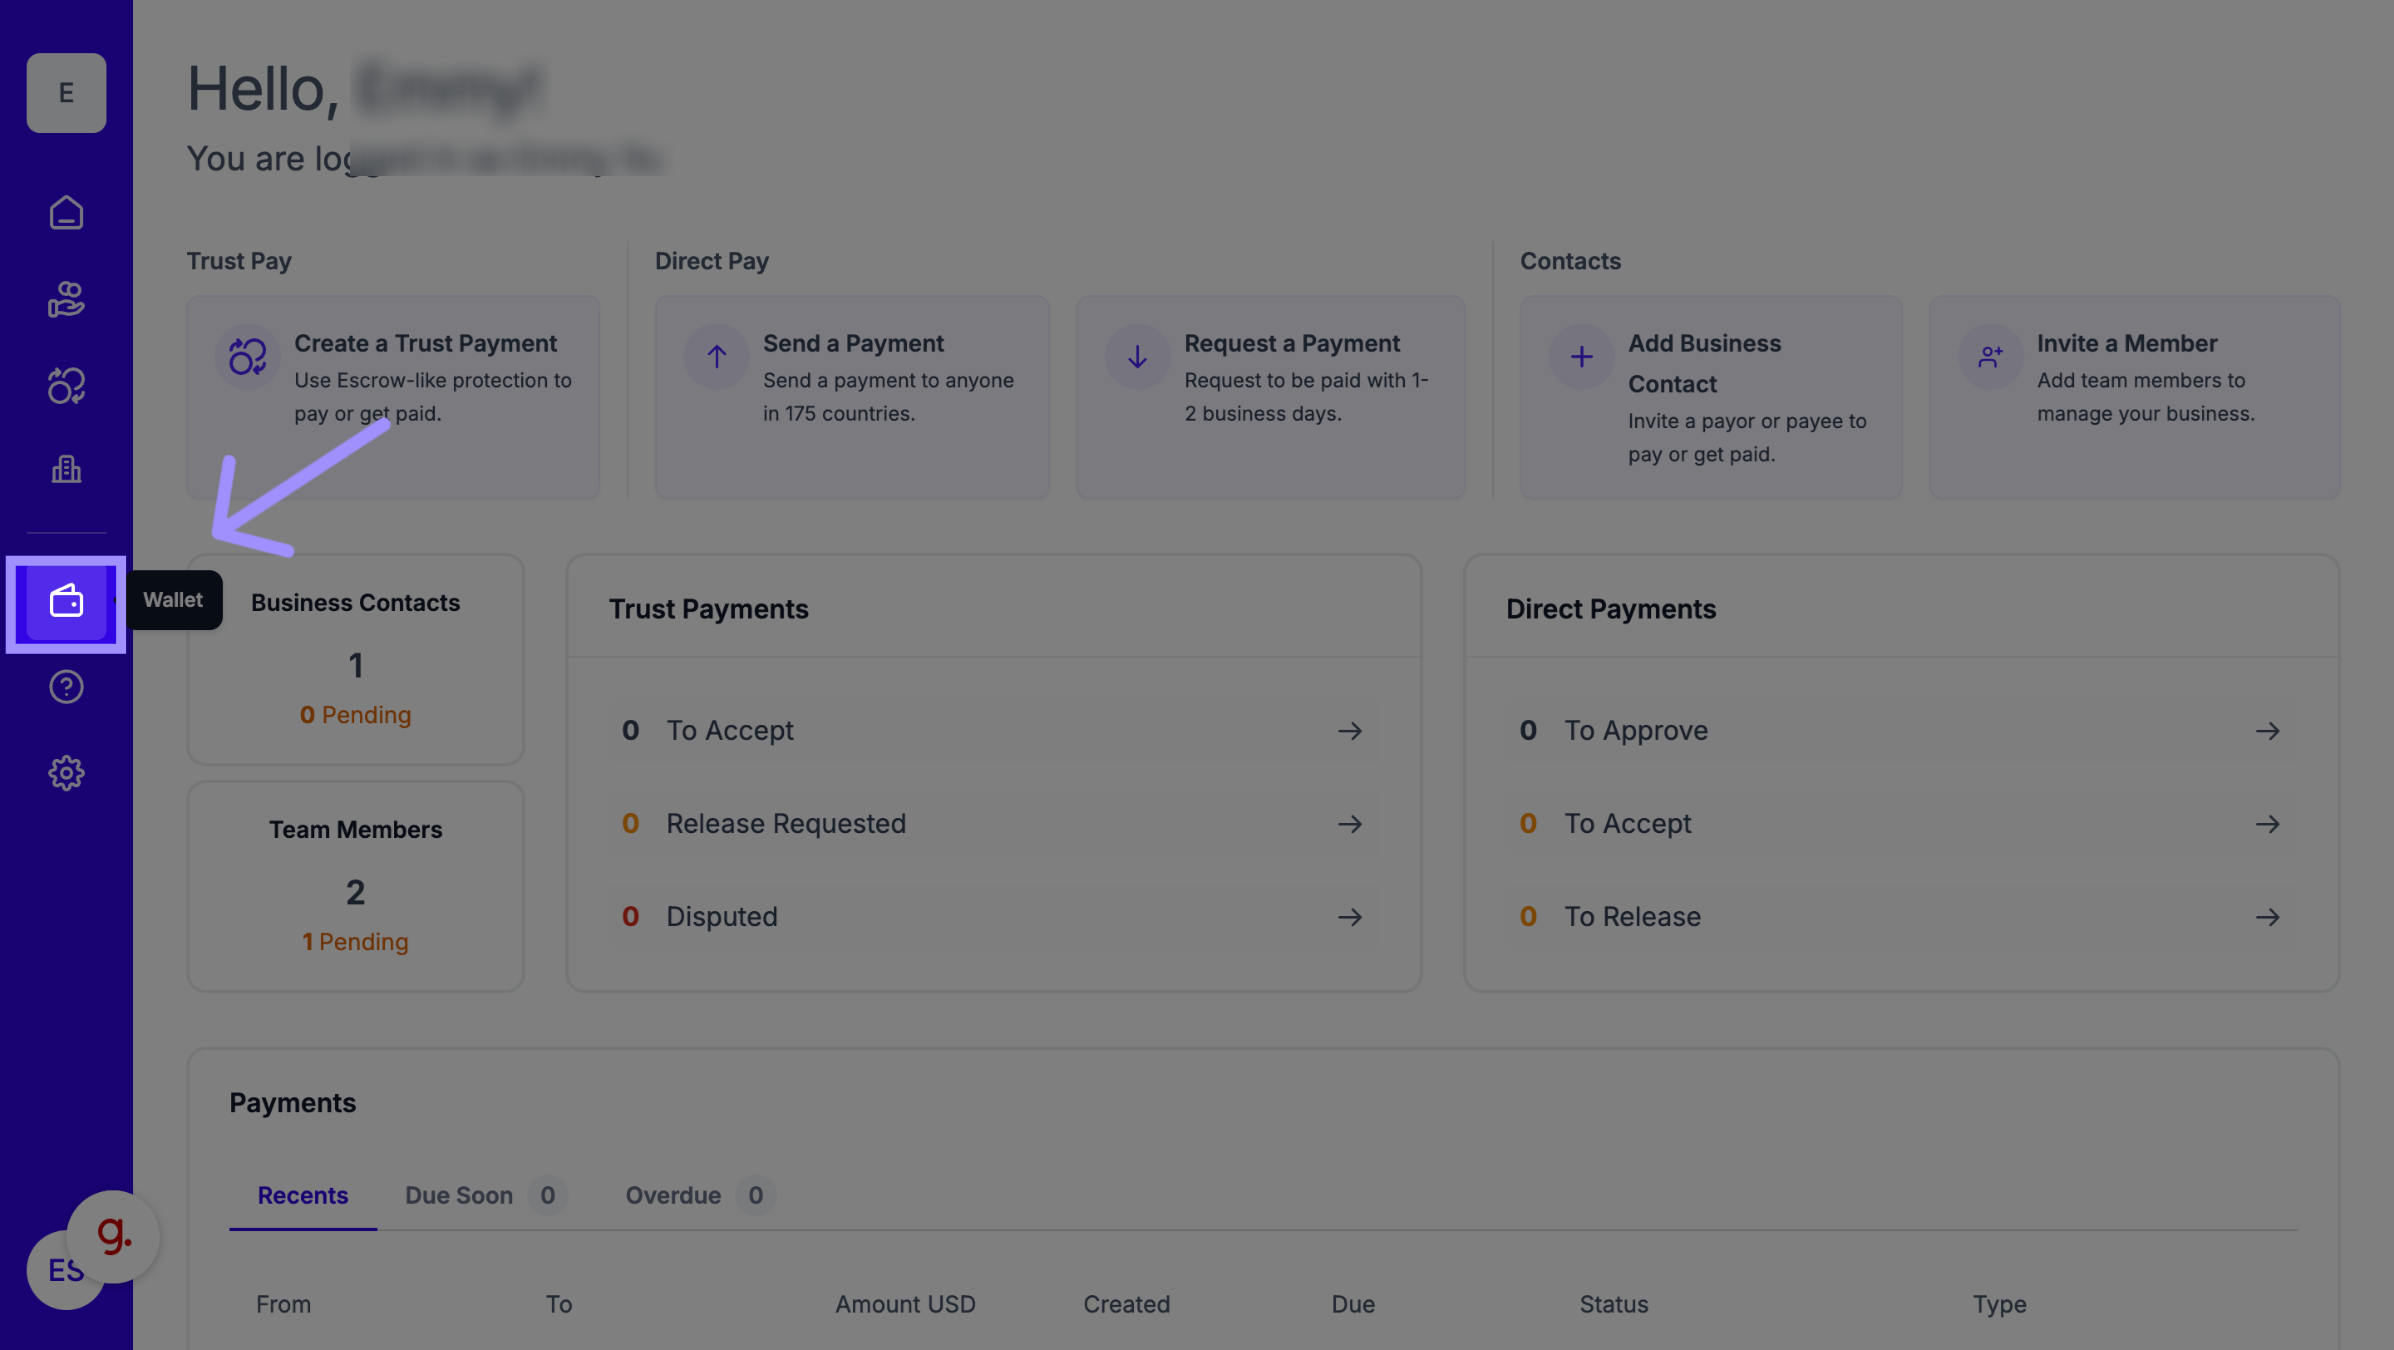
Task: Expand the Trust Payments To Accept arrow
Action: [1349, 731]
